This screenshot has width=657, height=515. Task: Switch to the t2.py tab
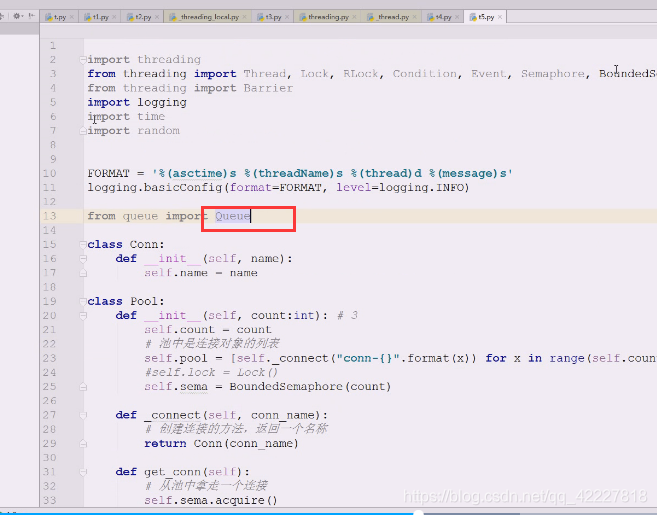click(x=142, y=17)
